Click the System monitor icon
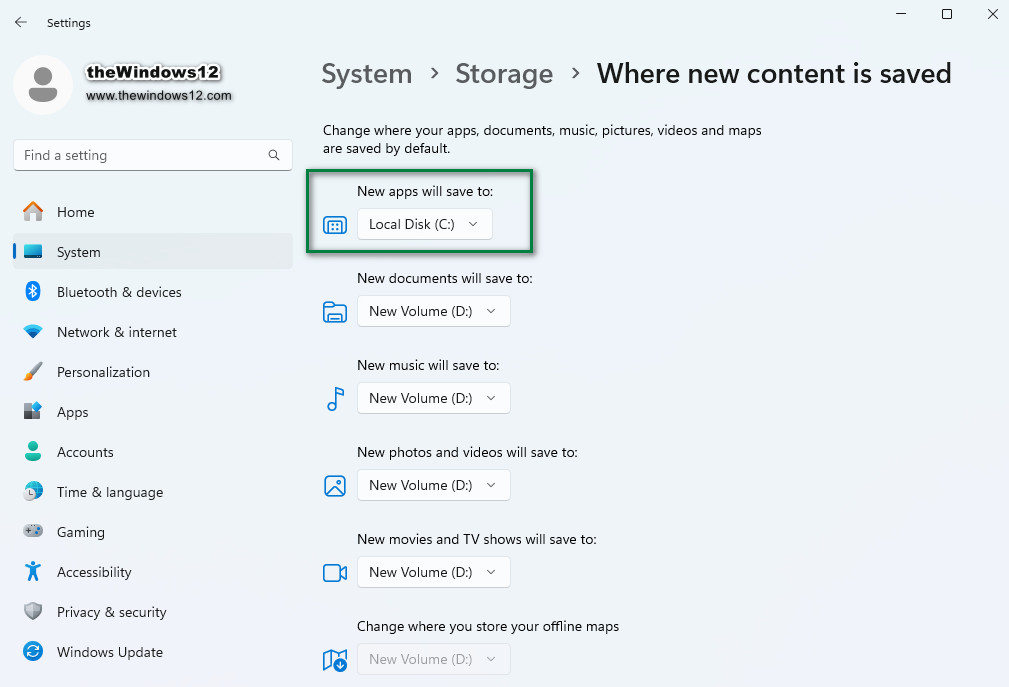Image resolution: width=1009 pixels, height=687 pixels. pos(33,252)
